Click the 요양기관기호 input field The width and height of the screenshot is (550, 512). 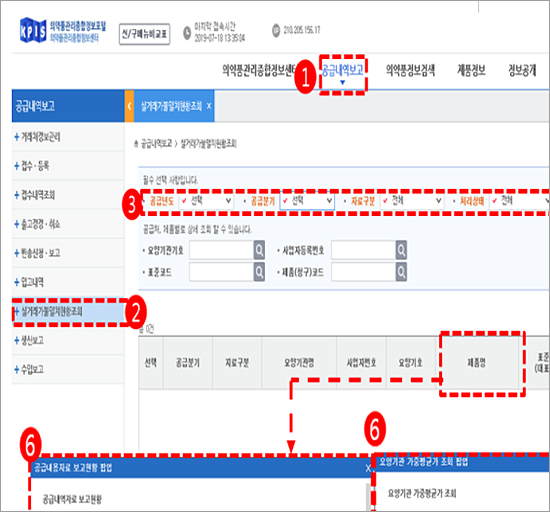click(221, 250)
